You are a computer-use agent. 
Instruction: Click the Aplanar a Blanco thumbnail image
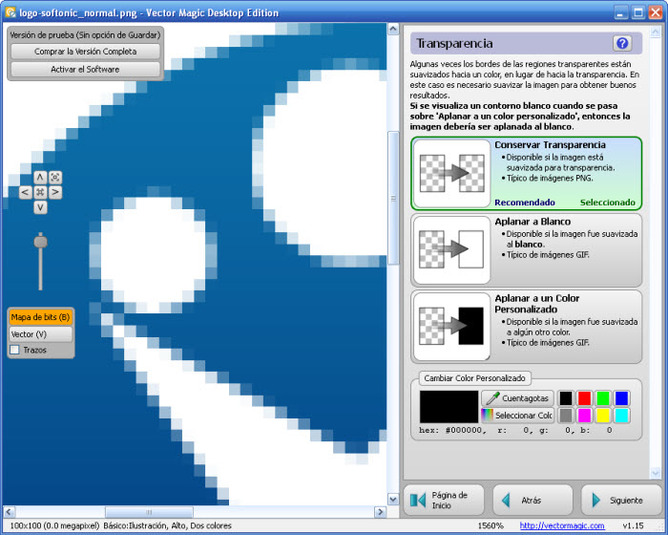tap(452, 250)
